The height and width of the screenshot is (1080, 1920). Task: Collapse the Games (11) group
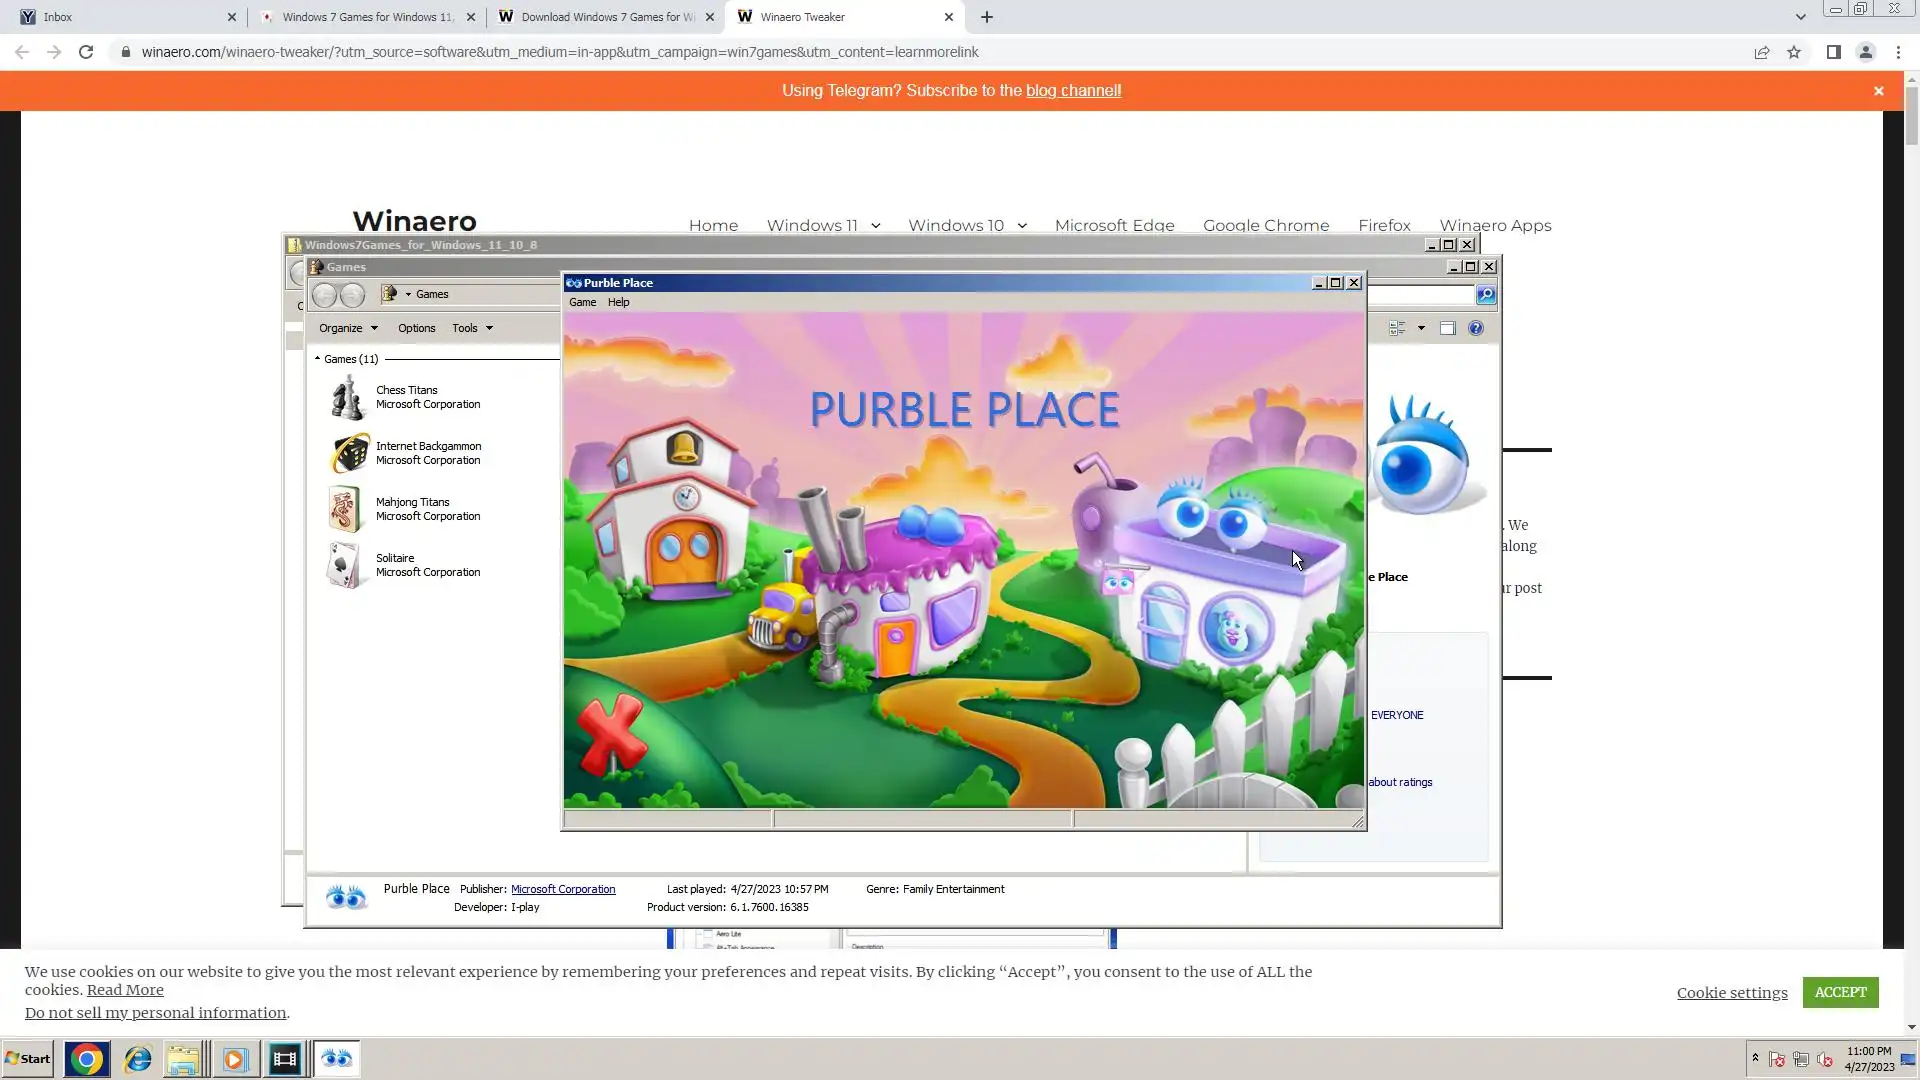pyautogui.click(x=318, y=358)
